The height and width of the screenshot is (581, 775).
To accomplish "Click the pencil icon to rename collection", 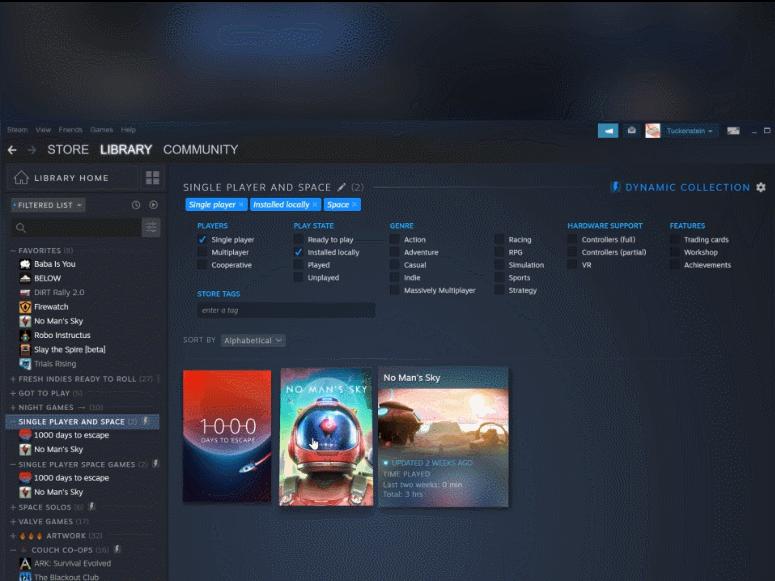I will tap(341, 187).
